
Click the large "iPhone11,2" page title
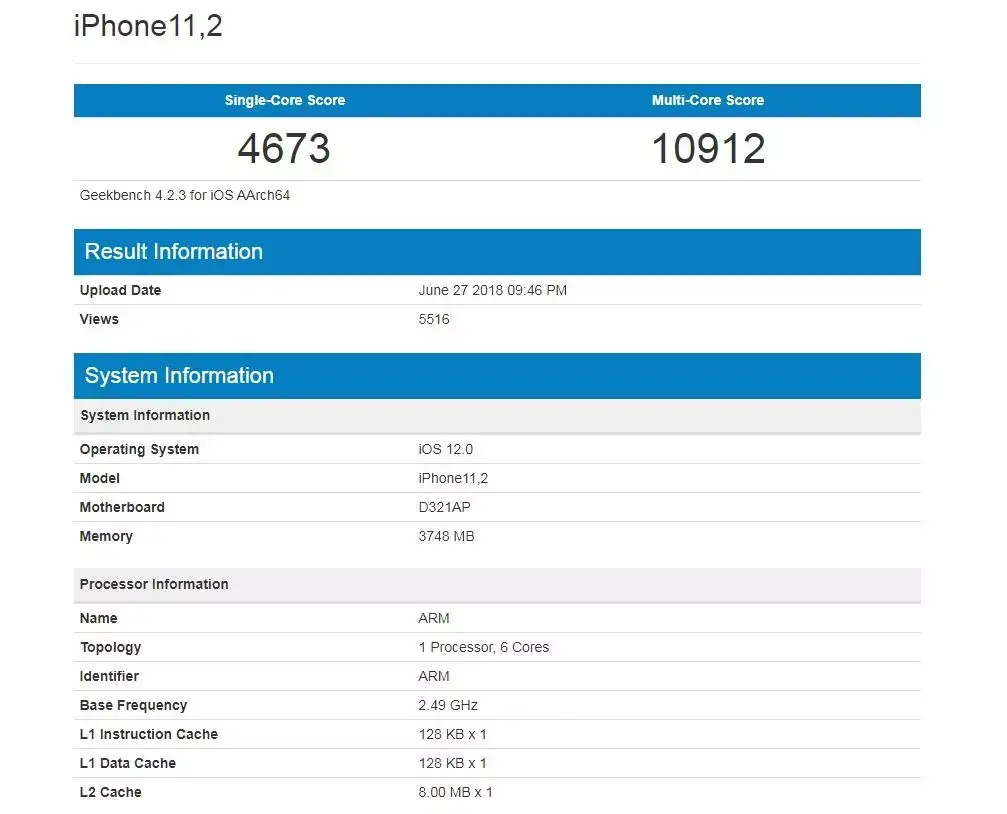(x=148, y=26)
